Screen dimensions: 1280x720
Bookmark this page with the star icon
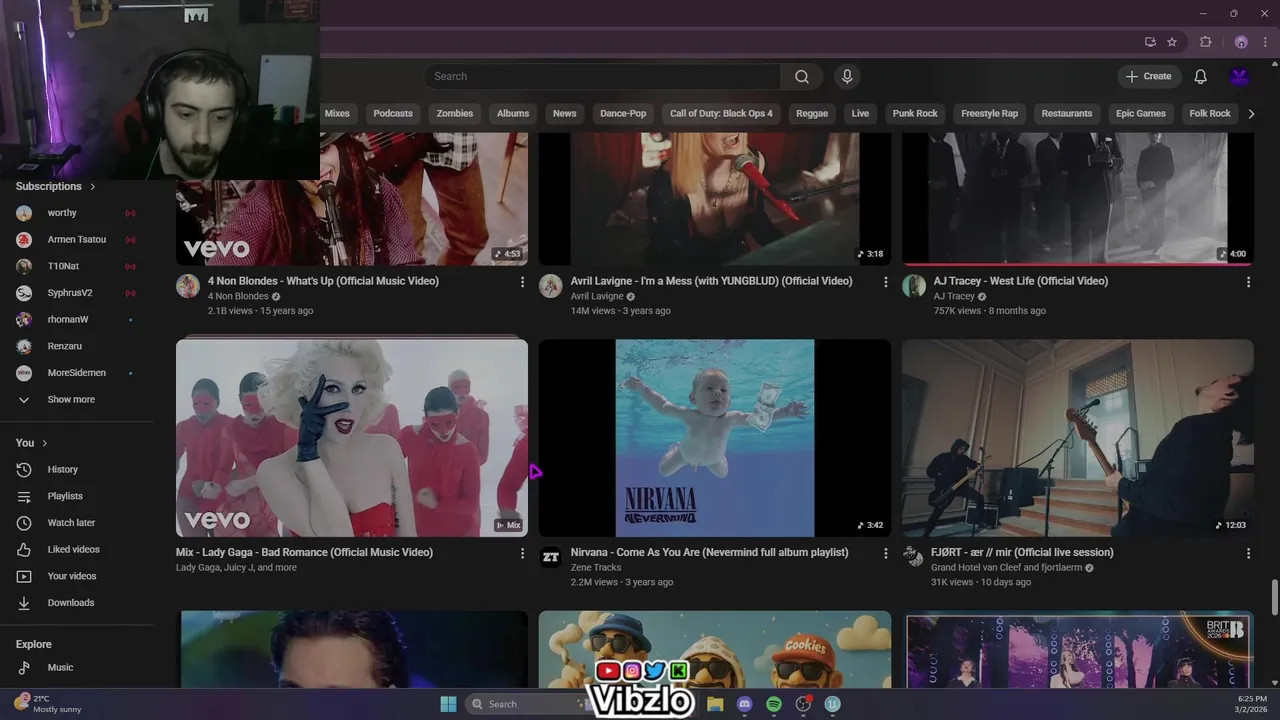[x=1172, y=42]
